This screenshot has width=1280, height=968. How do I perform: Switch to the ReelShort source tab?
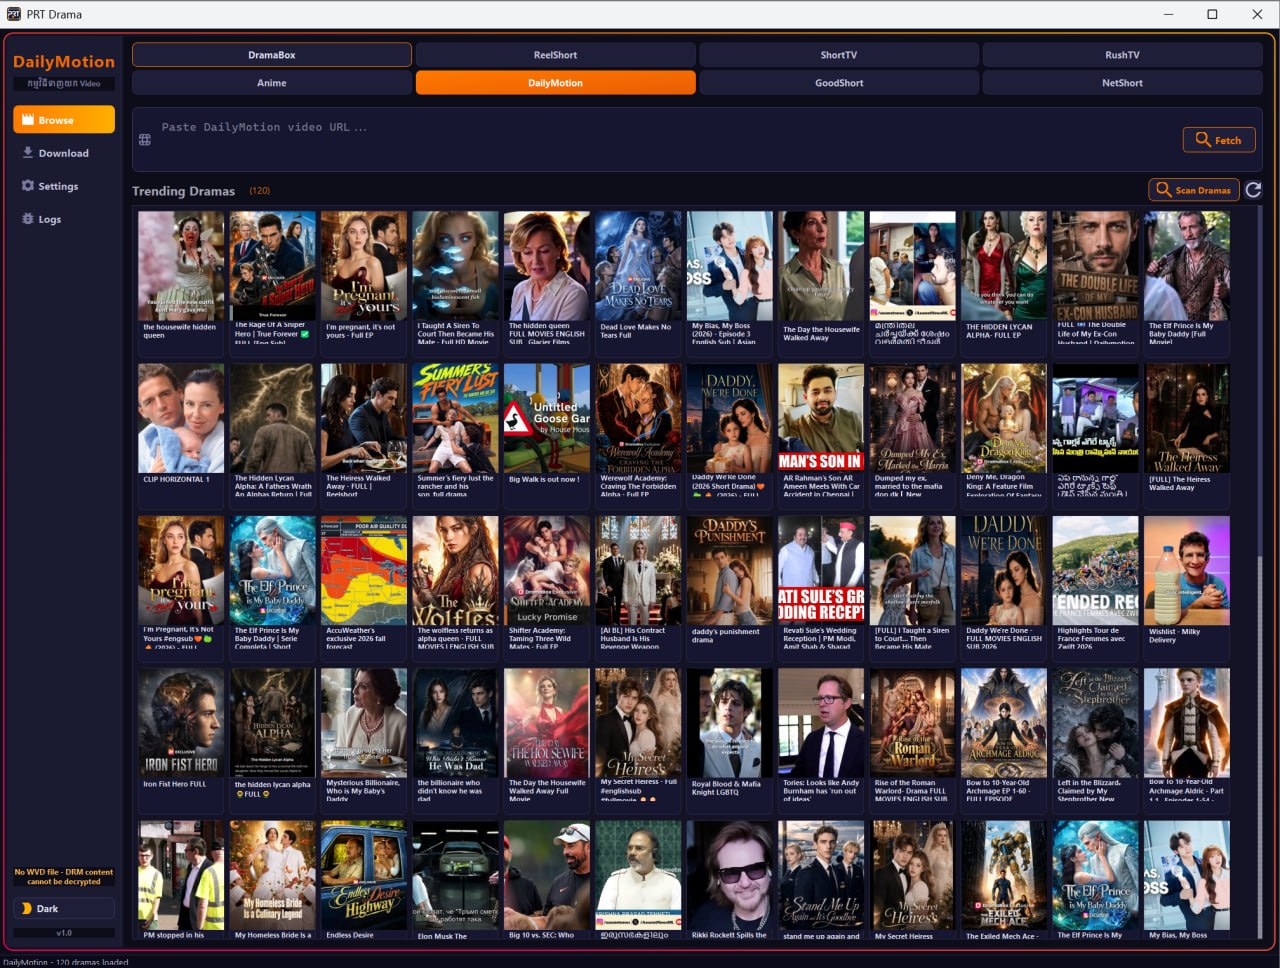[x=555, y=55]
